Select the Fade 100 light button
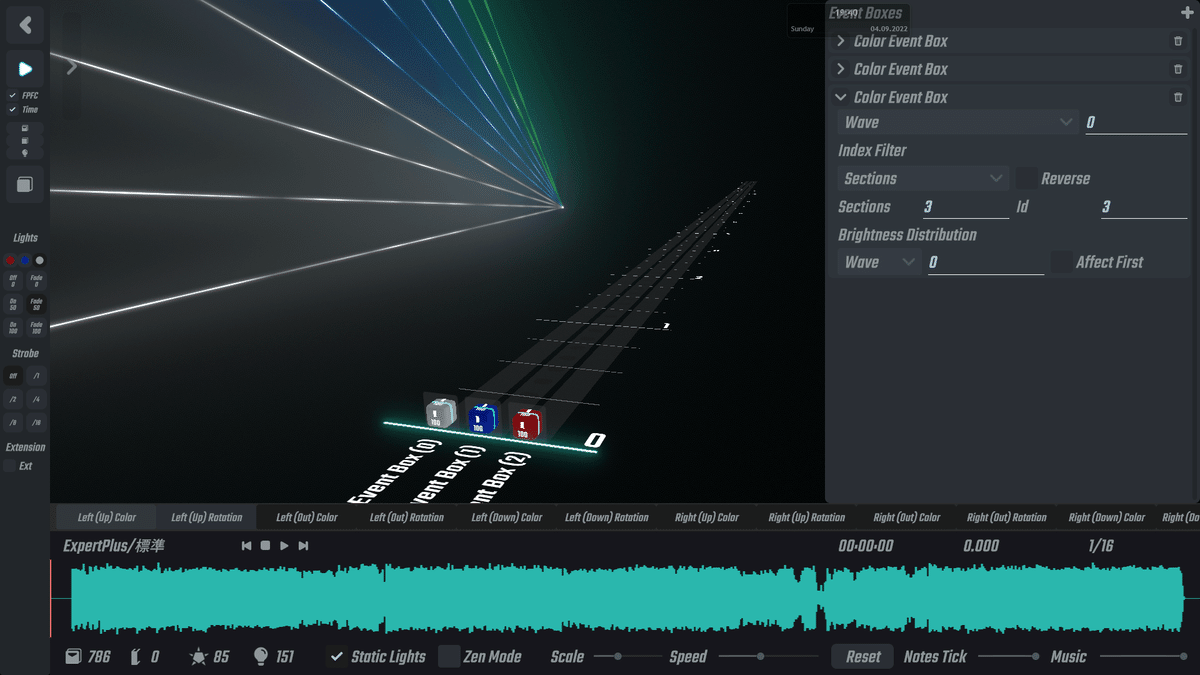The height and width of the screenshot is (675, 1200). pos(36,327)
